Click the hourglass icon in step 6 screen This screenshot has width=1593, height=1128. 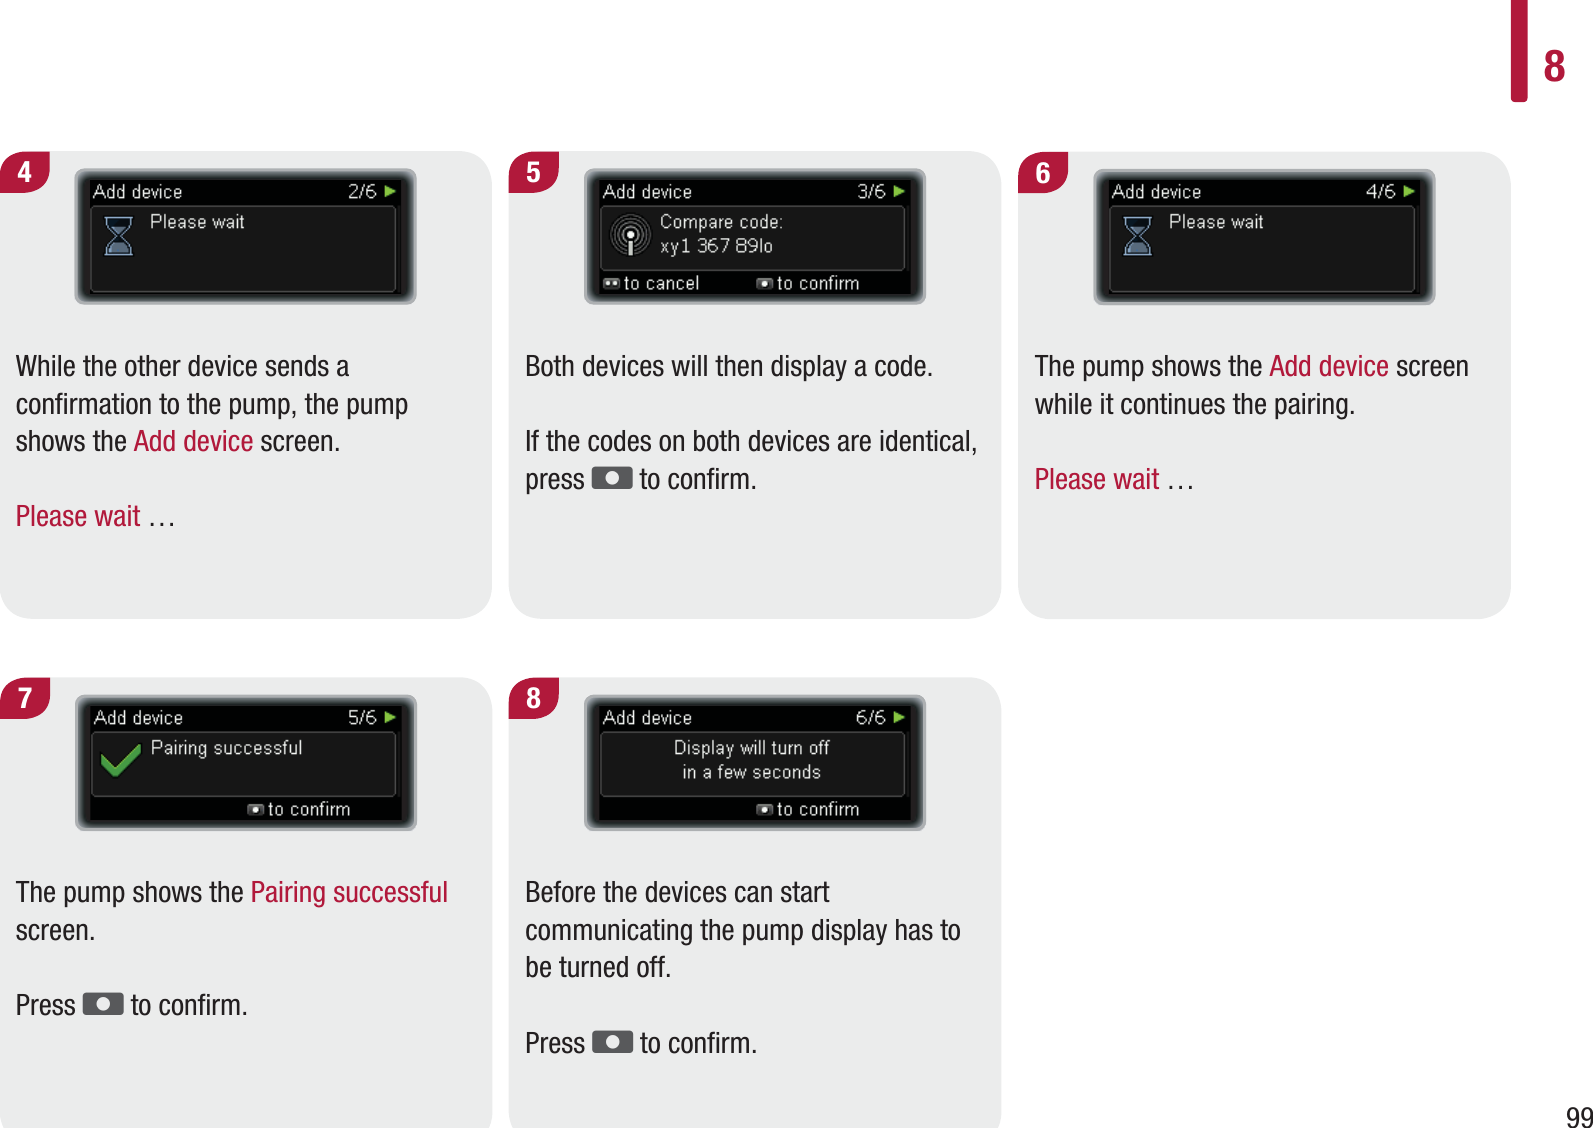pyautogui.click(x=1138, y=236)
